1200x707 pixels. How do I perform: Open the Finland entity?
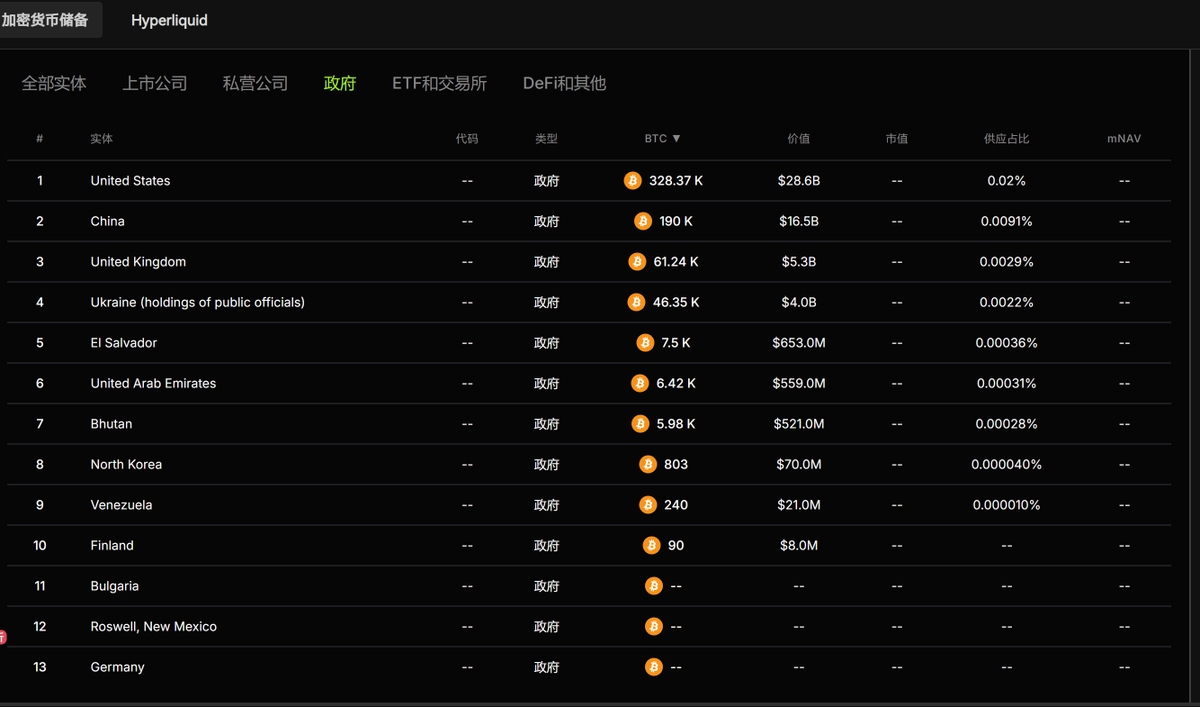(112, 545)
